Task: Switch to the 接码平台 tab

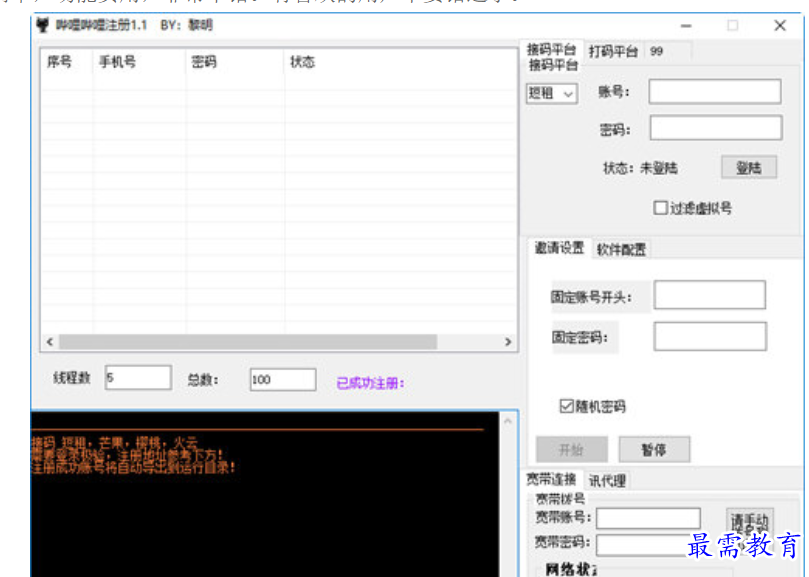Action: pyautogui.click(x=551, y=51)
